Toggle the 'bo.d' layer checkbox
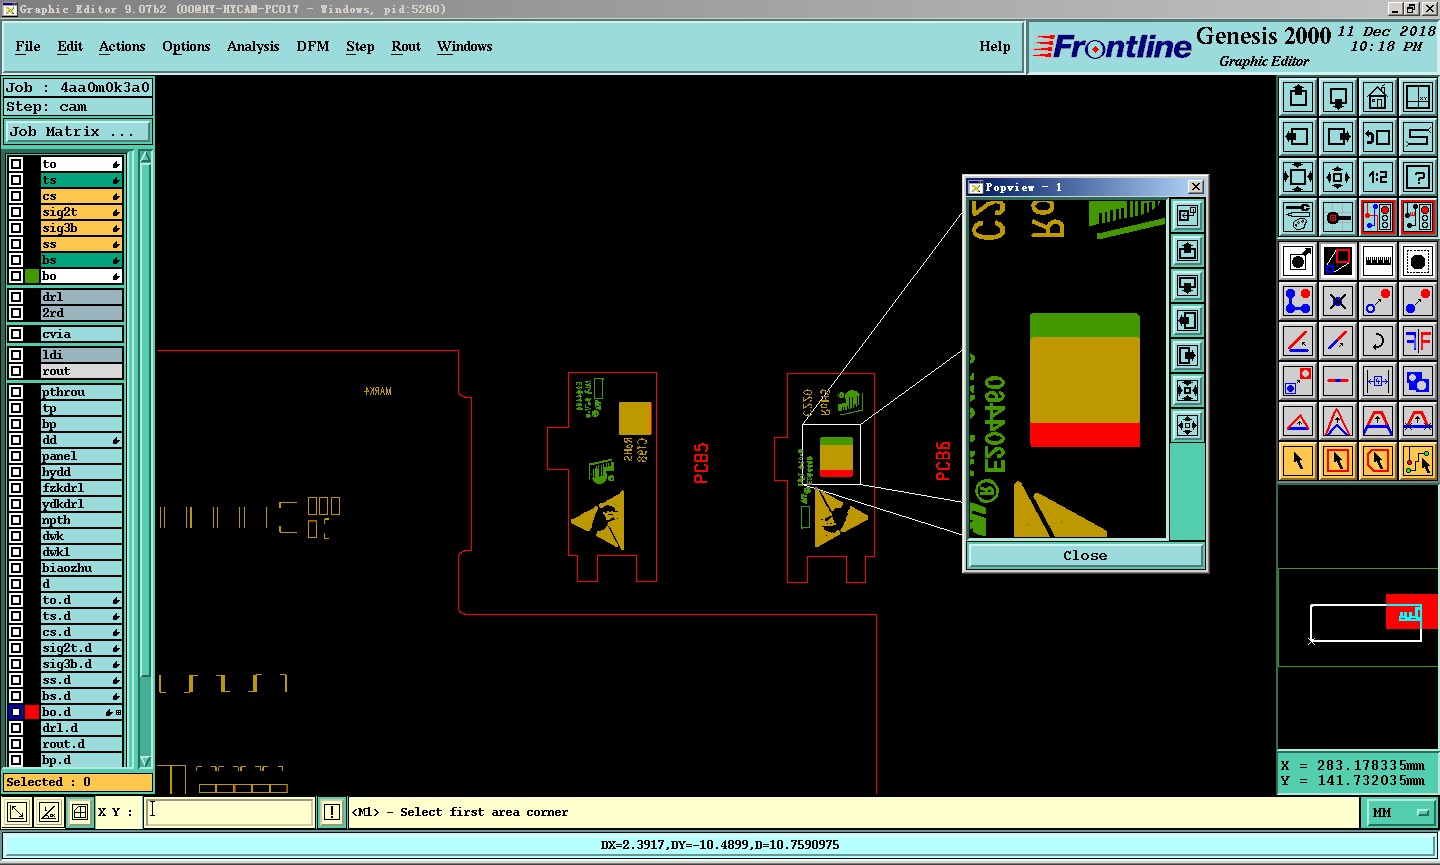 point(16,712)
